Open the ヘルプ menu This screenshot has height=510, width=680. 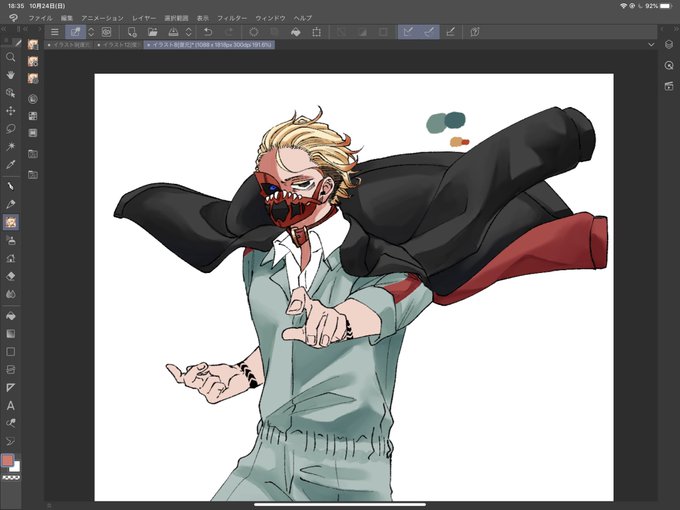click(303, 18)
